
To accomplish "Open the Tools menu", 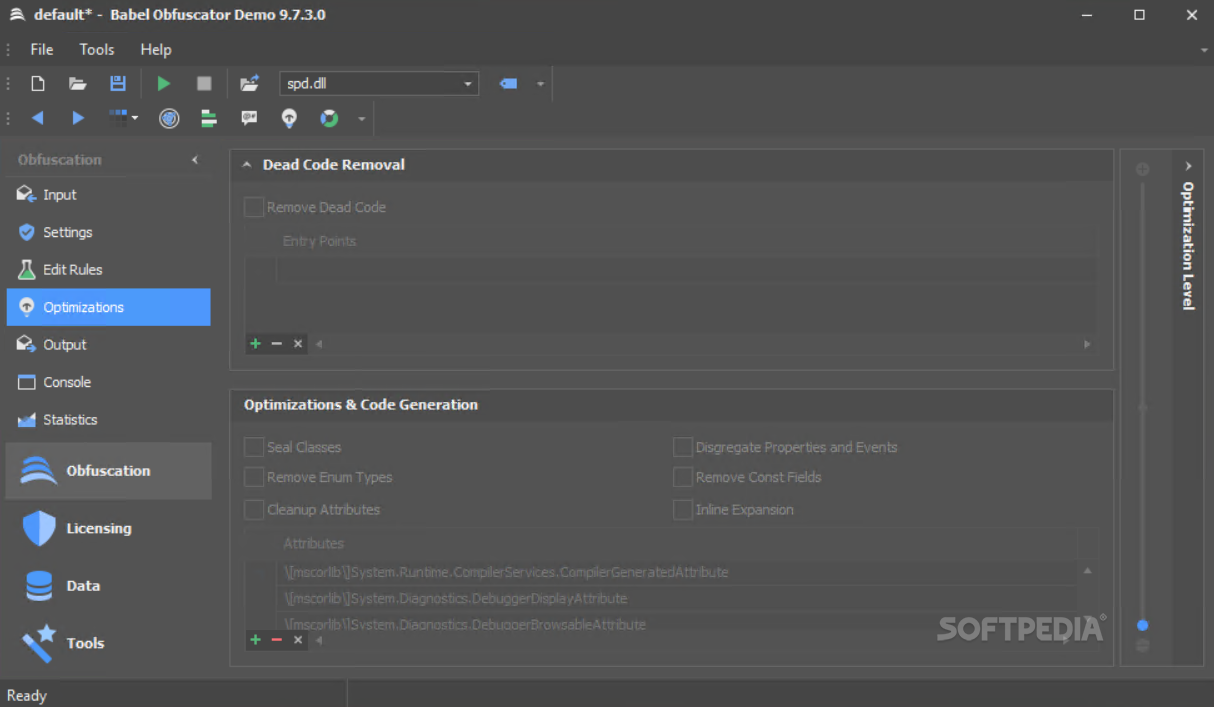I will [x=97, y=49].
